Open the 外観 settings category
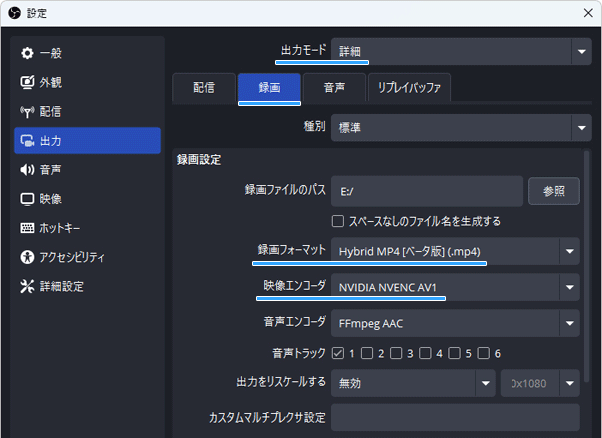602x438 pixels. pos(88,82)
